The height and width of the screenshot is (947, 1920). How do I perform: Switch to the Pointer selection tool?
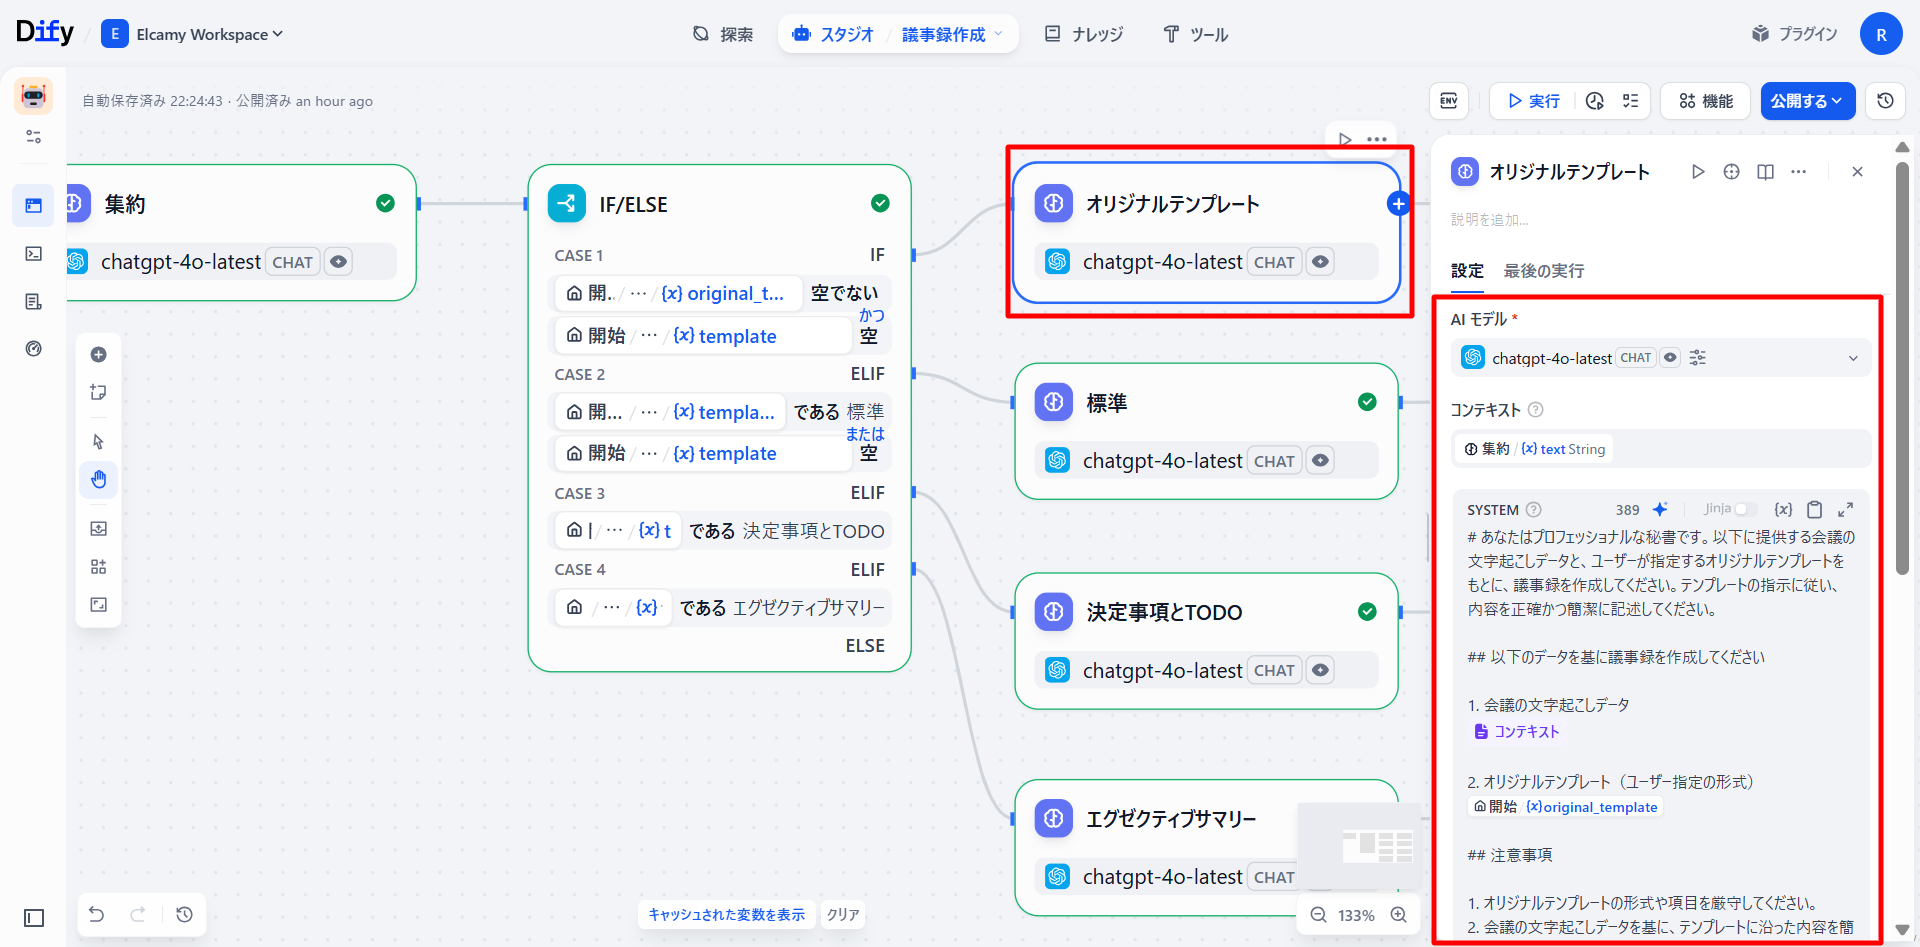tap(97, 440)
